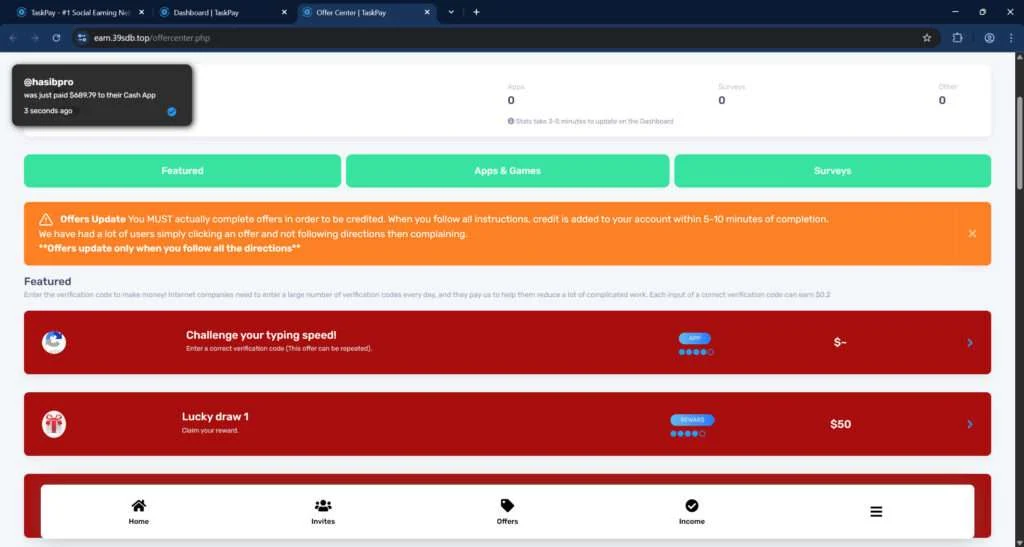Bookmark this page with the star icon
Image resolution: width=1024 pixels, height=547 pixels.
tap(926, 38)
